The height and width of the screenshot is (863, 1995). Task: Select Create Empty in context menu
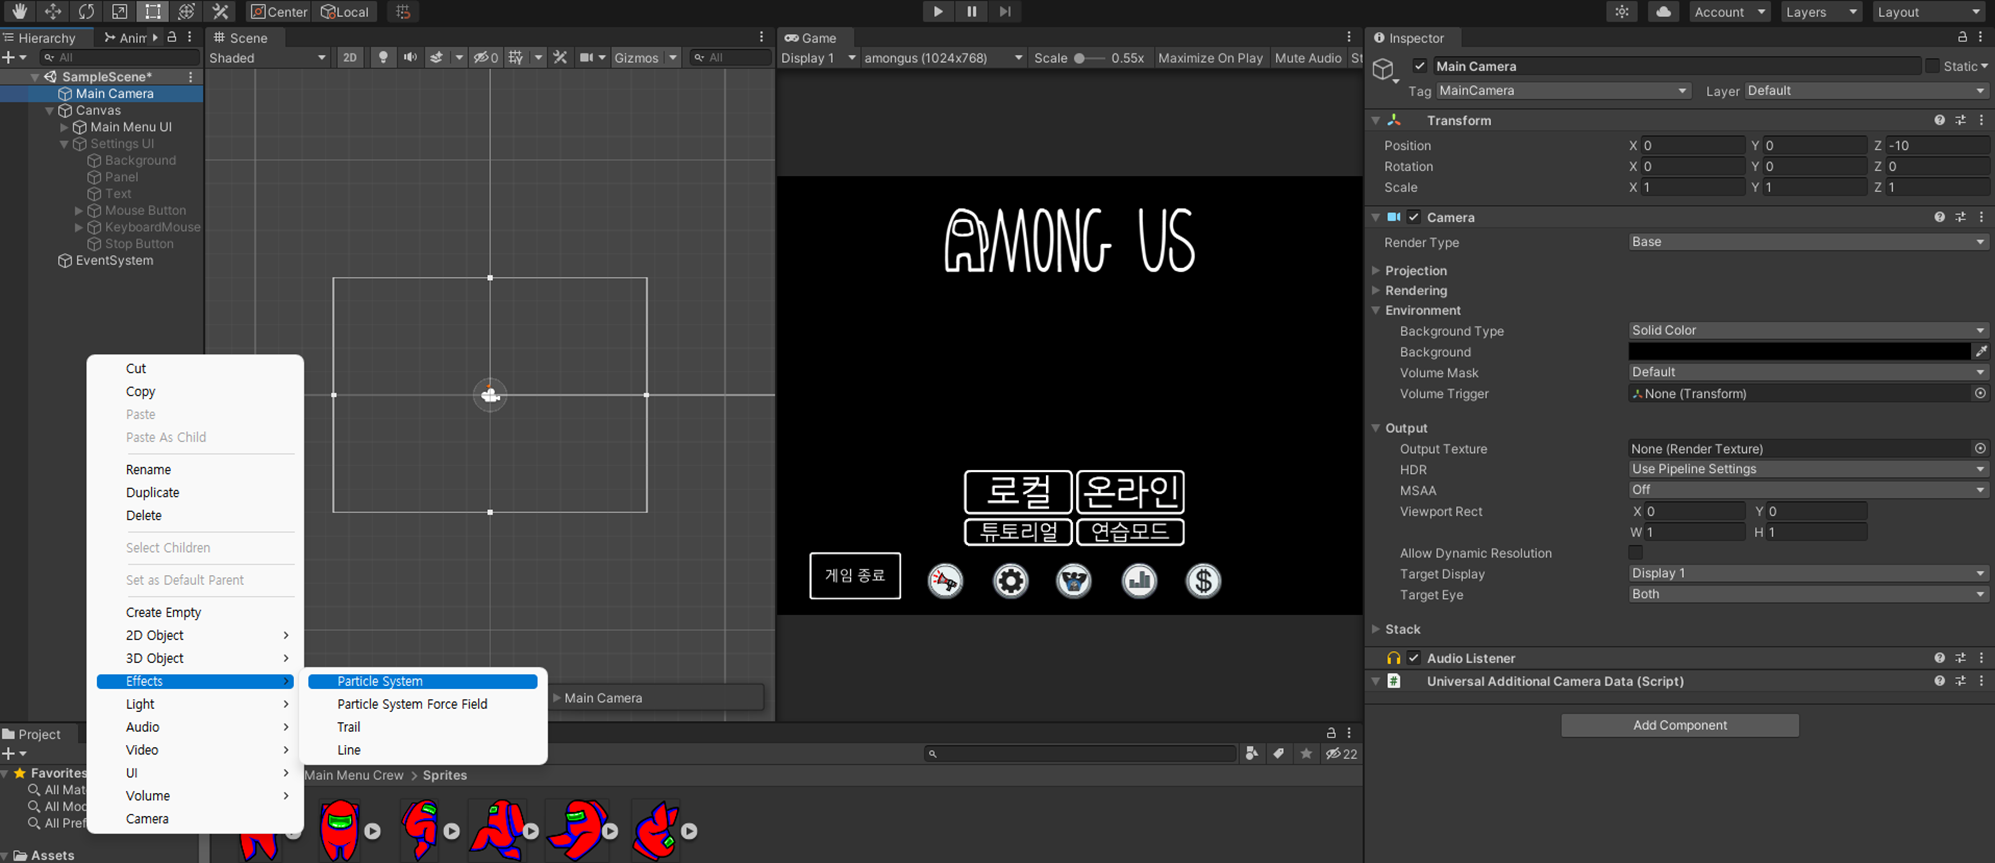click(195, 612)
